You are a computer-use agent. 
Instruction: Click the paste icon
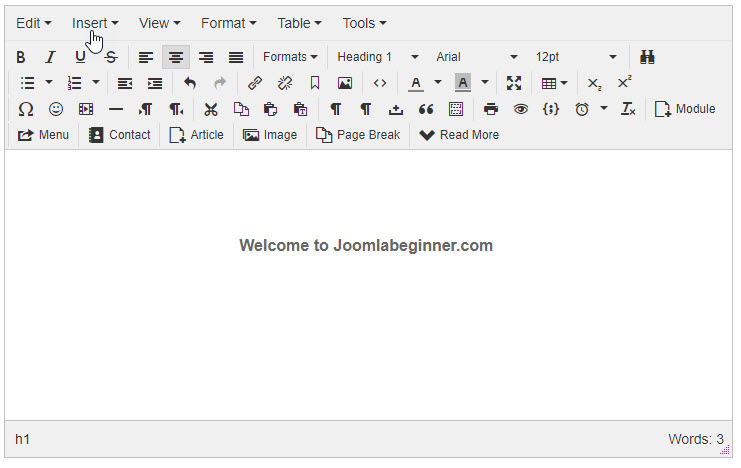point(270,109)
